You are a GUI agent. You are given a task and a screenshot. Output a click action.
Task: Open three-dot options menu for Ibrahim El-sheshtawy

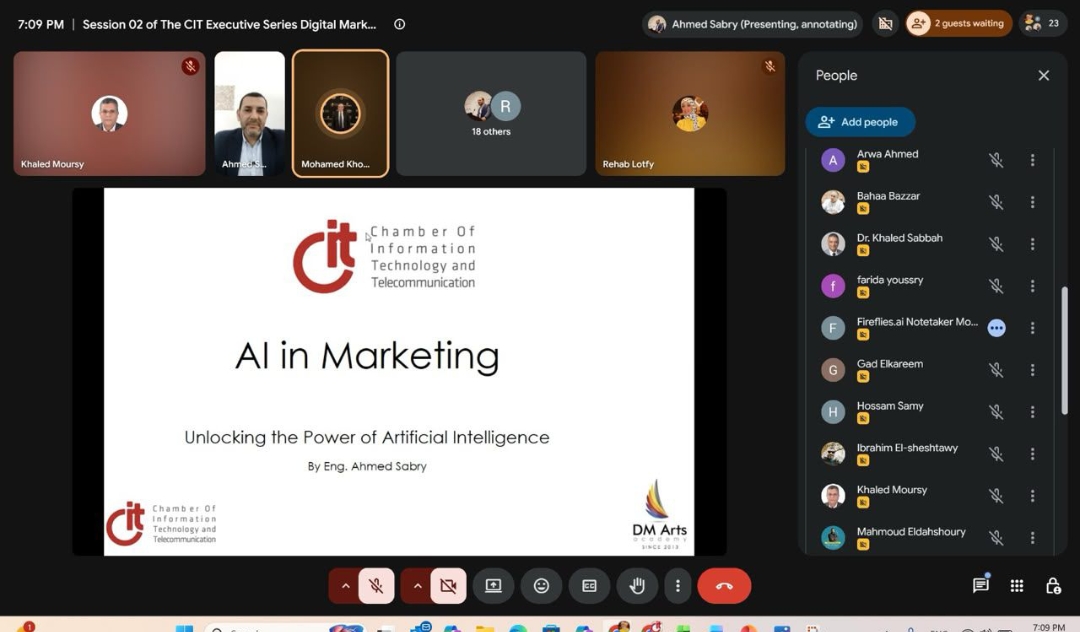(x=1032, y=454)
